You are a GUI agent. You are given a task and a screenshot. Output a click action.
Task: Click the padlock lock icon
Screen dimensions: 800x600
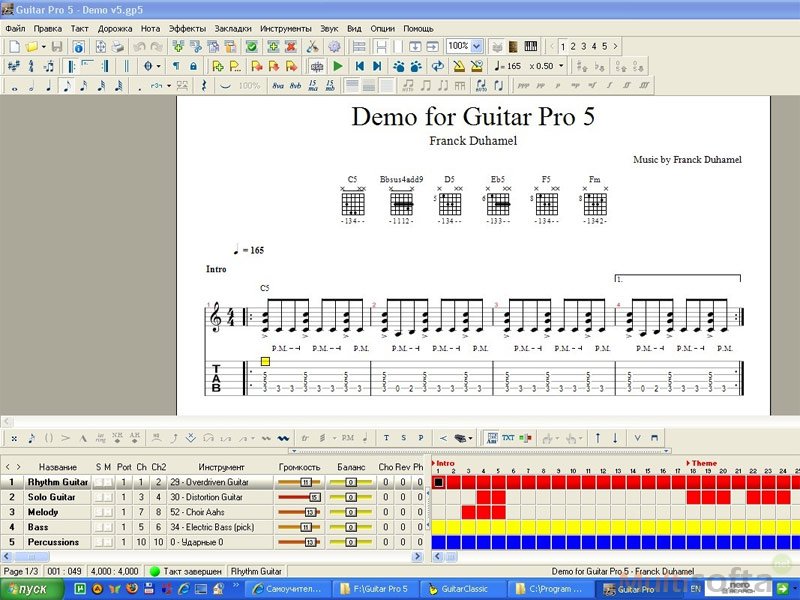point(193,66)
